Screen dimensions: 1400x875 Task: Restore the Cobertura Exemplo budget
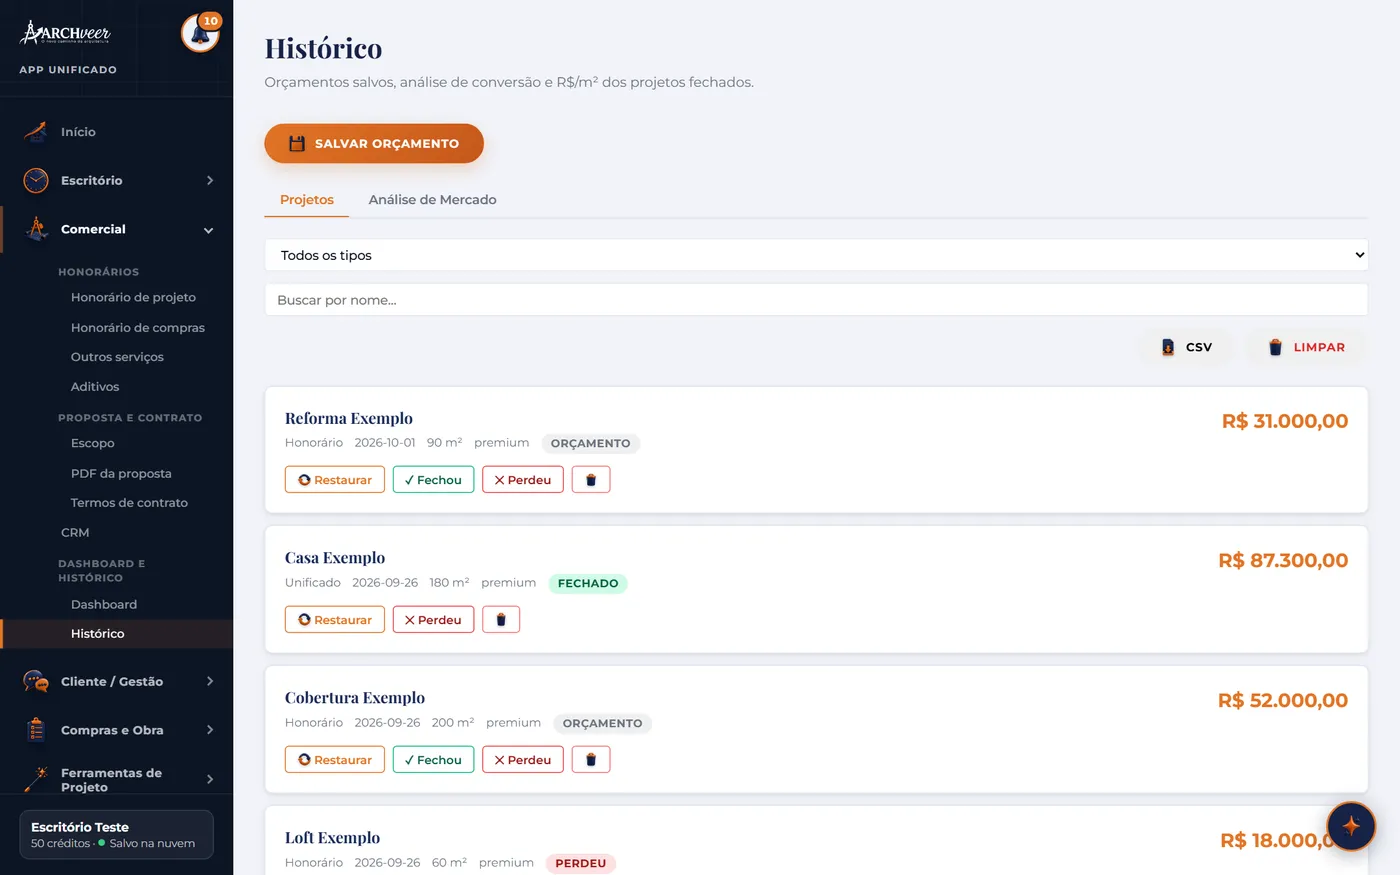pyautogui.click(x=335, y=760)
